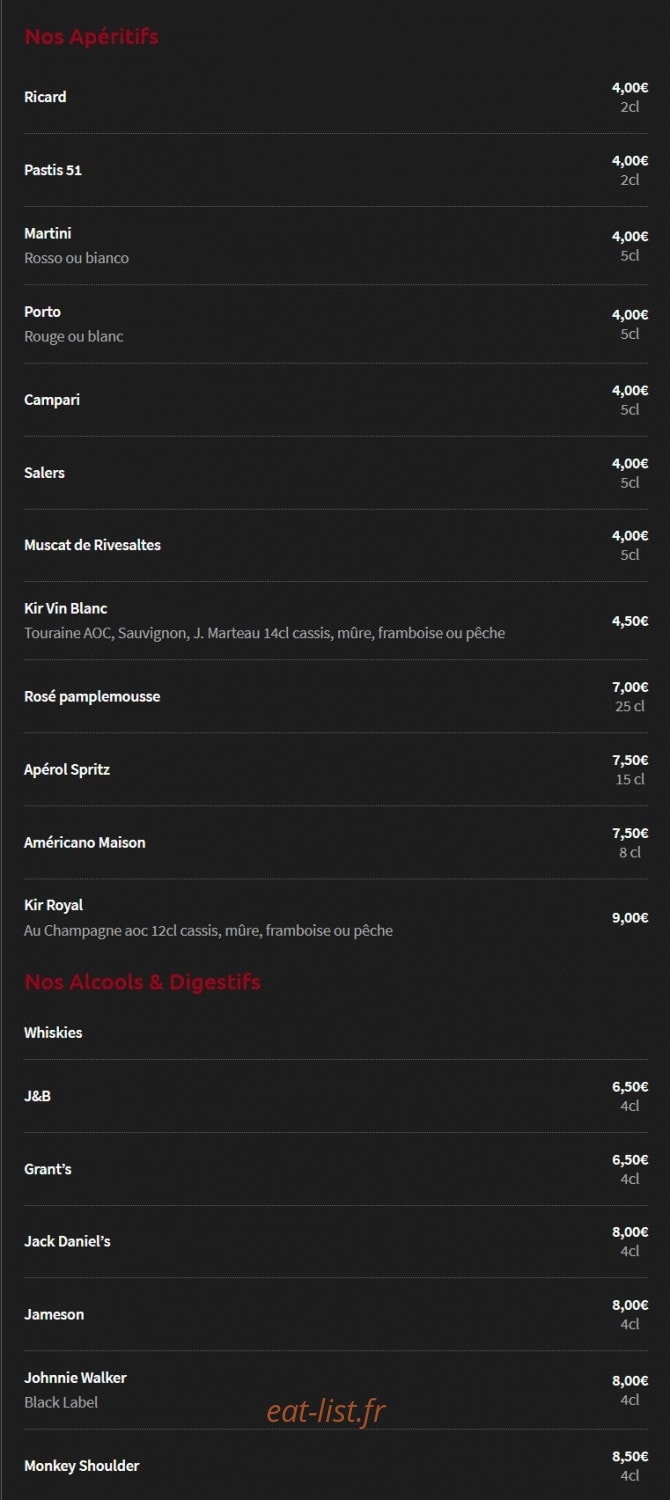
Task: Click the Nos Apéritifs heading
Action: click(91, 37)
